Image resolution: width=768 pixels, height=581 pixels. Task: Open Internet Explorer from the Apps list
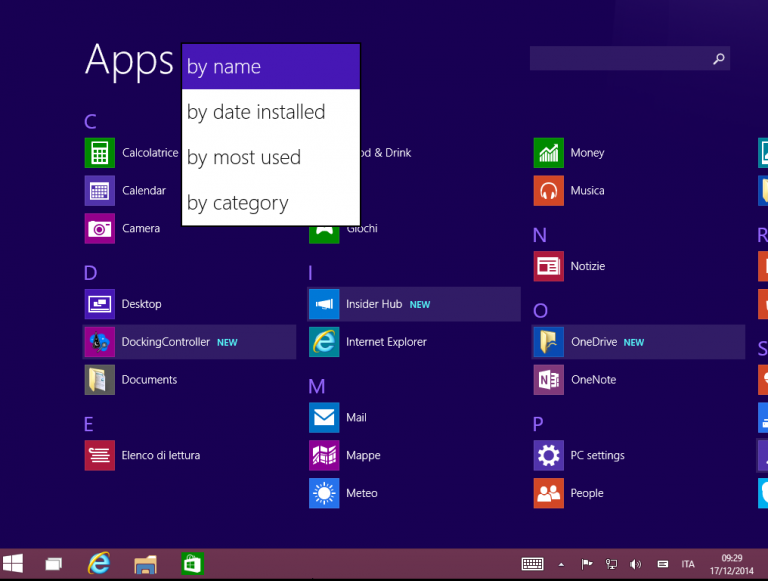[324, 342]
